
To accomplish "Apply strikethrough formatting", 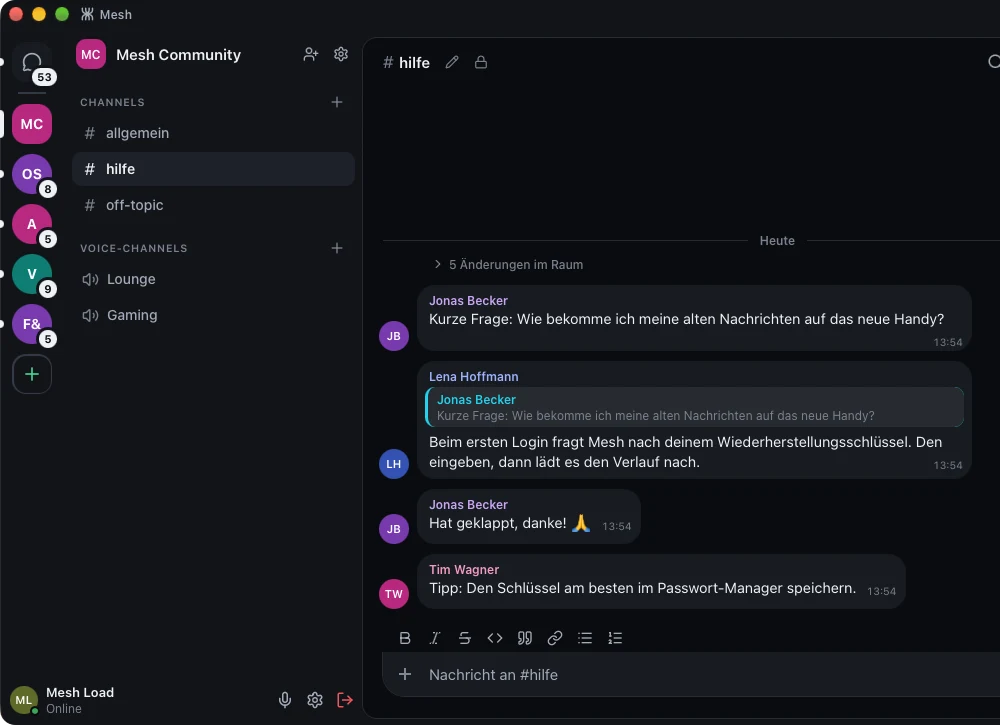I will tap(465, 638).
